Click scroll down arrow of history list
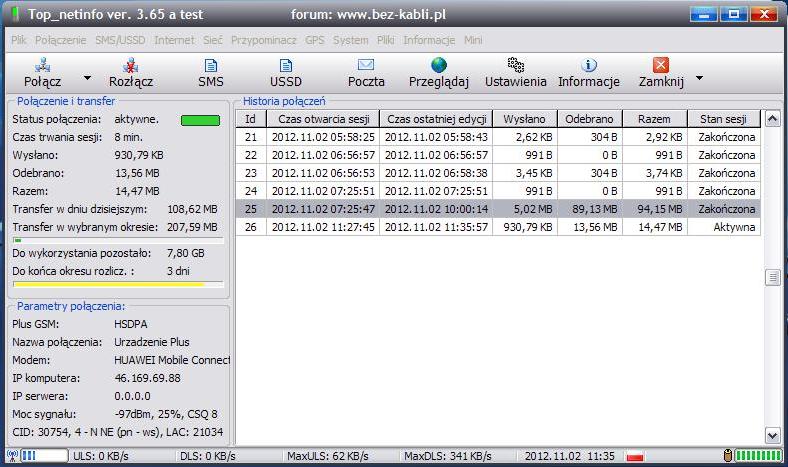The height and width of the screenshot is (467, 788). coord(772,435)
